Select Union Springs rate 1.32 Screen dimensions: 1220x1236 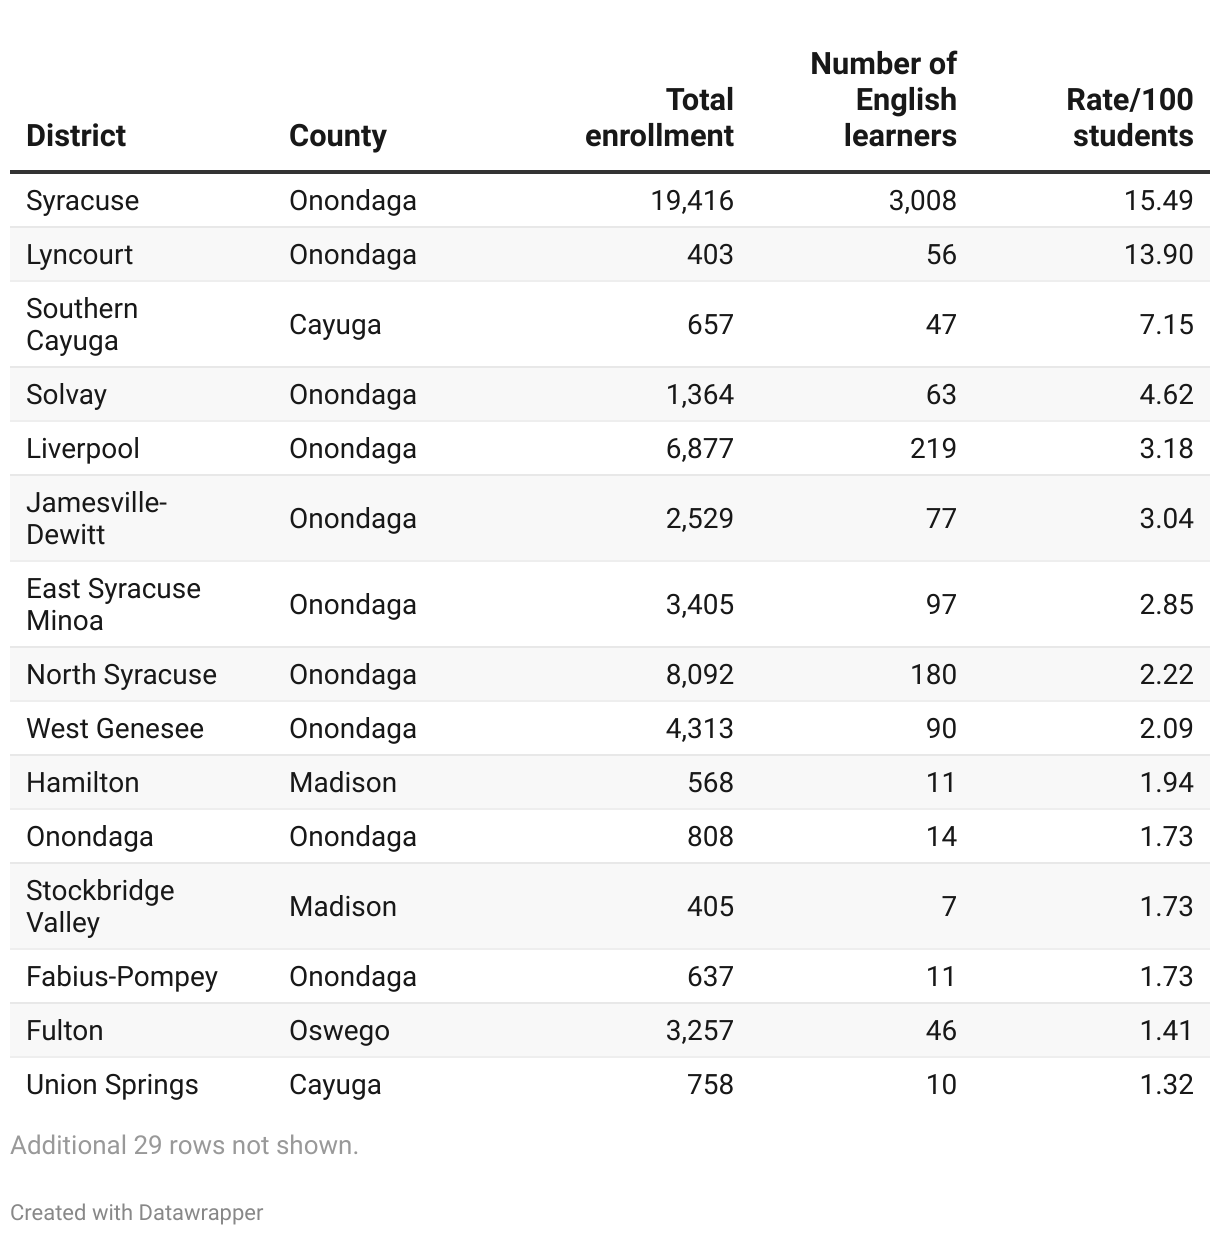pyautogui.click(x=1166, y=1084)
